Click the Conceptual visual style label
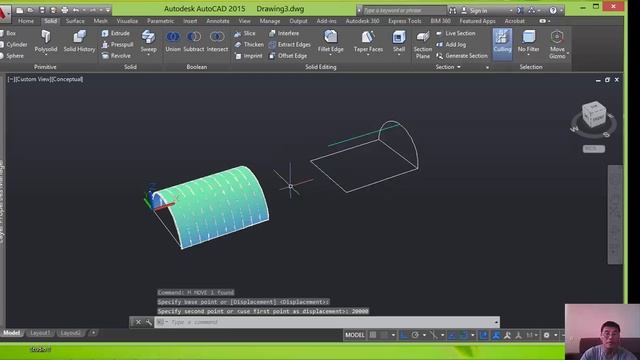Screen dimensions: 640x360 coord(67,79)
